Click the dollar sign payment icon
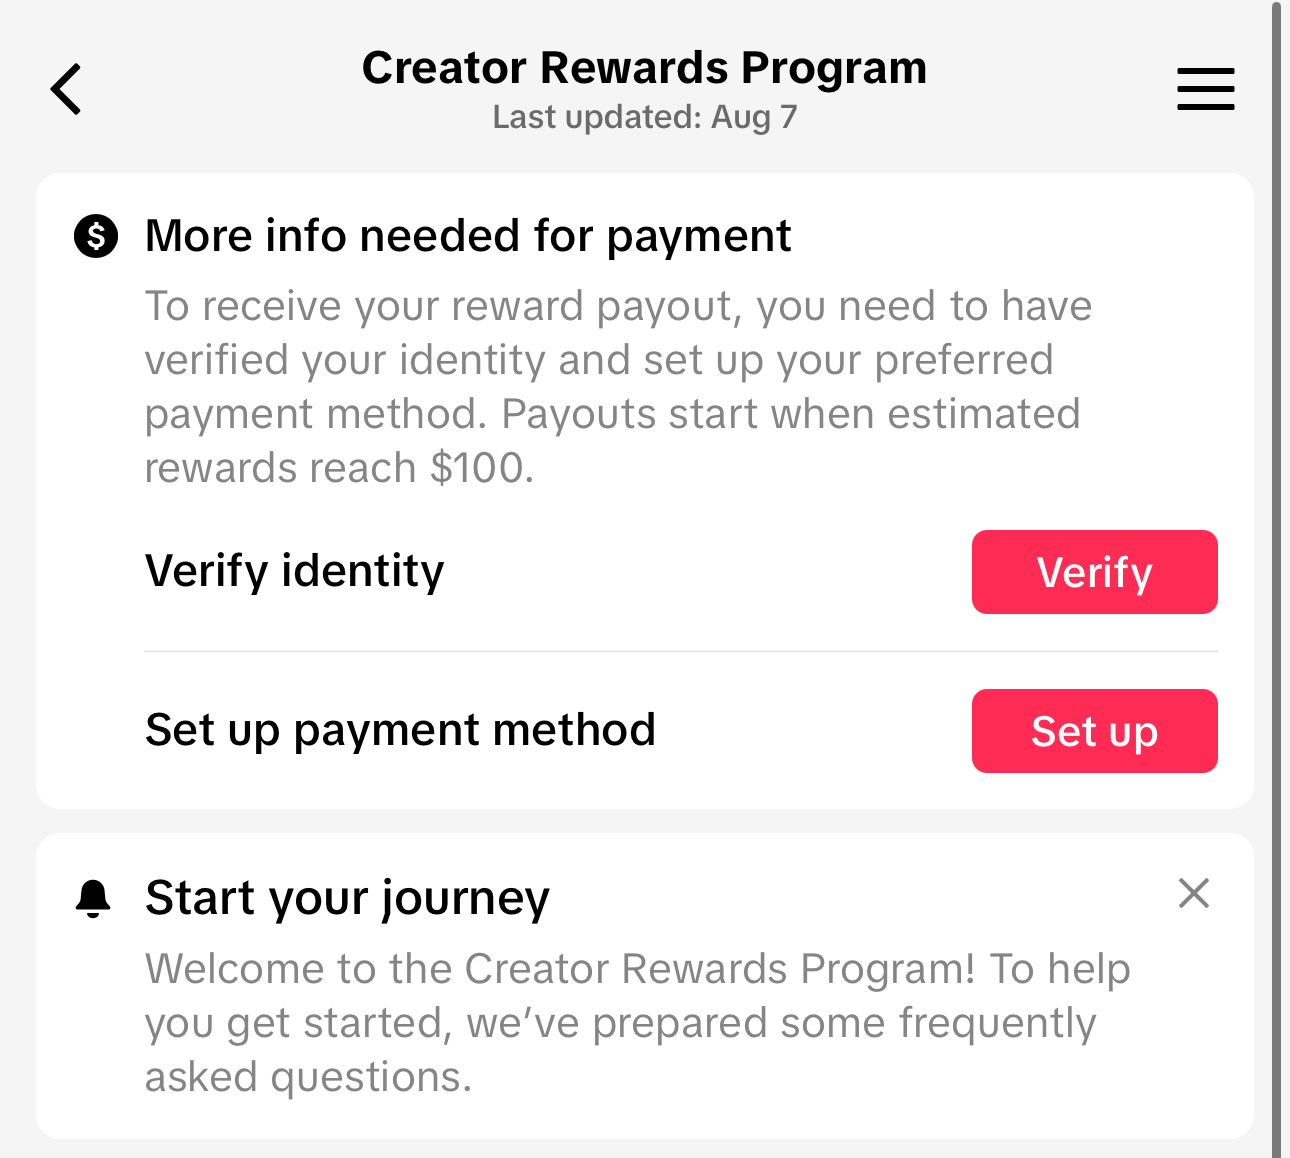This screenshot has width=1290, height=1158. pyautogui.click(x=96, y=237)
